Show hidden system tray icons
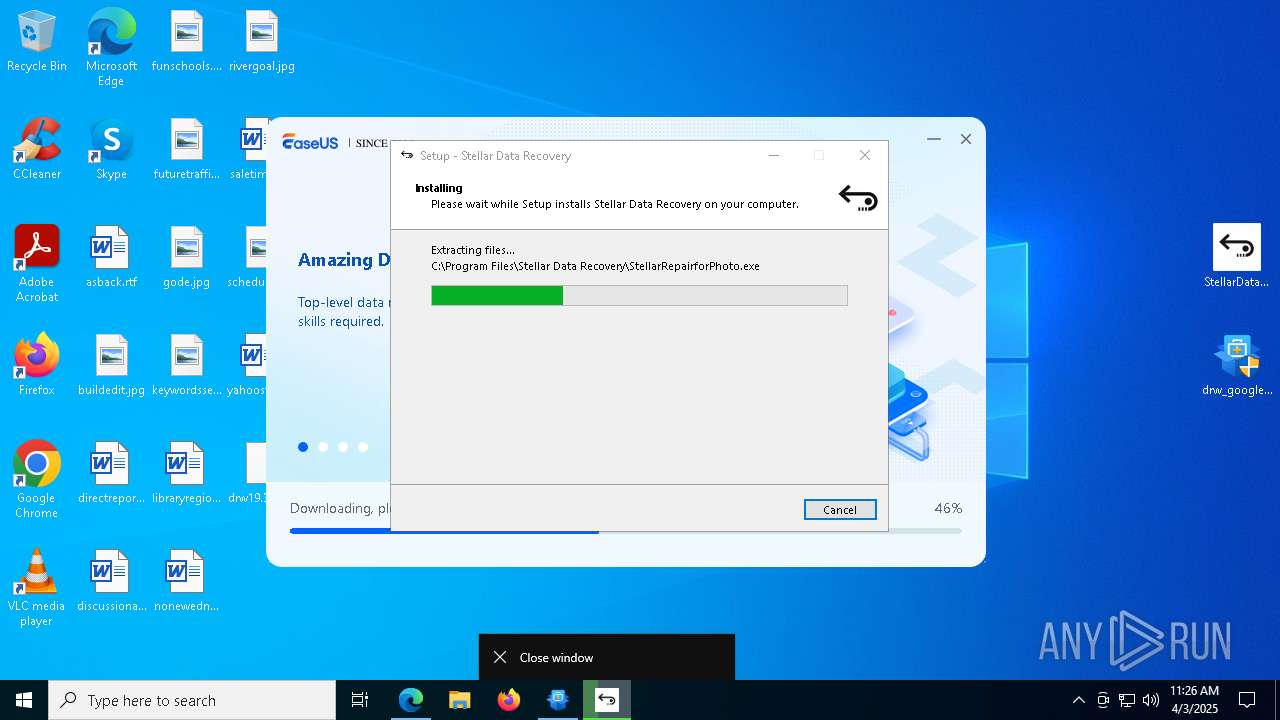Image resolution: width=1280 pixels, height=720 pixels. tap(1078, 700)
